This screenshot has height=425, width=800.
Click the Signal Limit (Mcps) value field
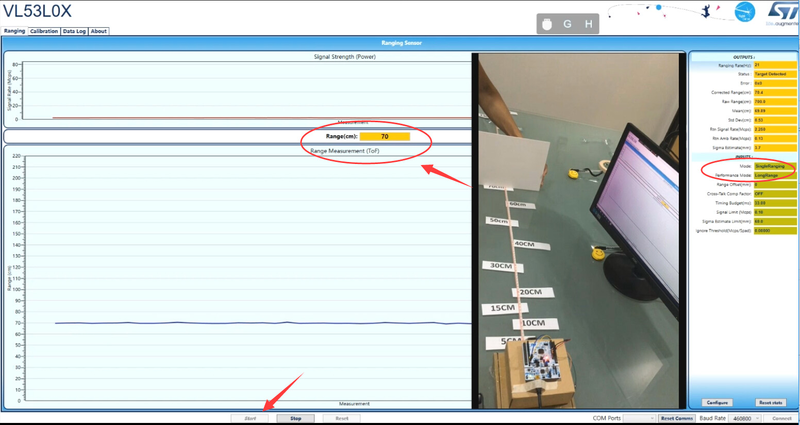click(x=774, y=212)
